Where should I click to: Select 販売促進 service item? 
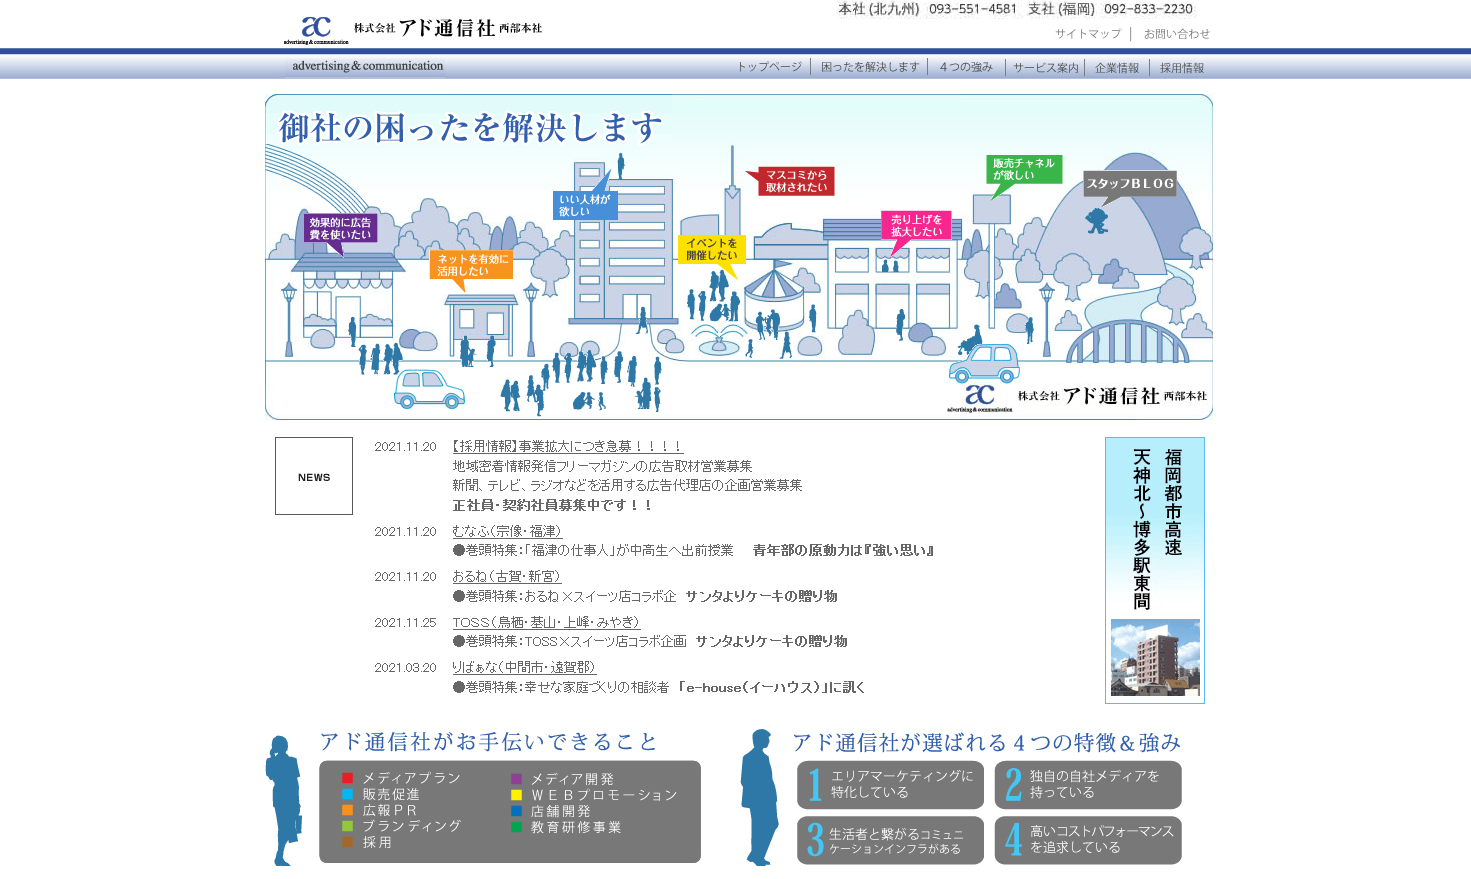(x=381, y=794)
